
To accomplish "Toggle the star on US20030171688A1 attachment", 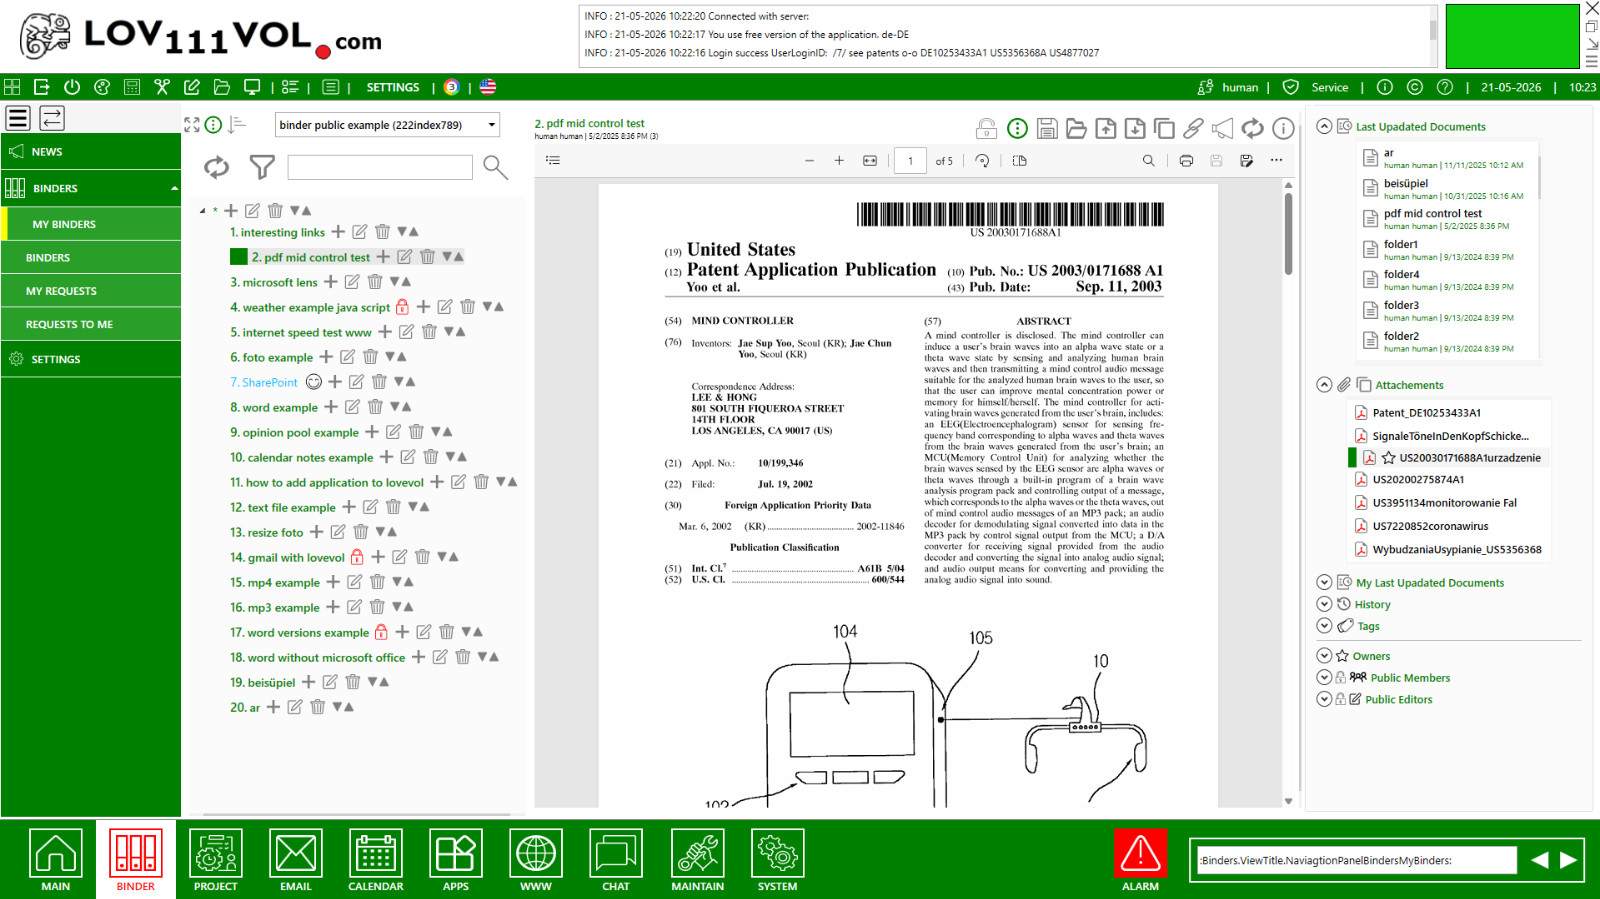I will 1388,458.
